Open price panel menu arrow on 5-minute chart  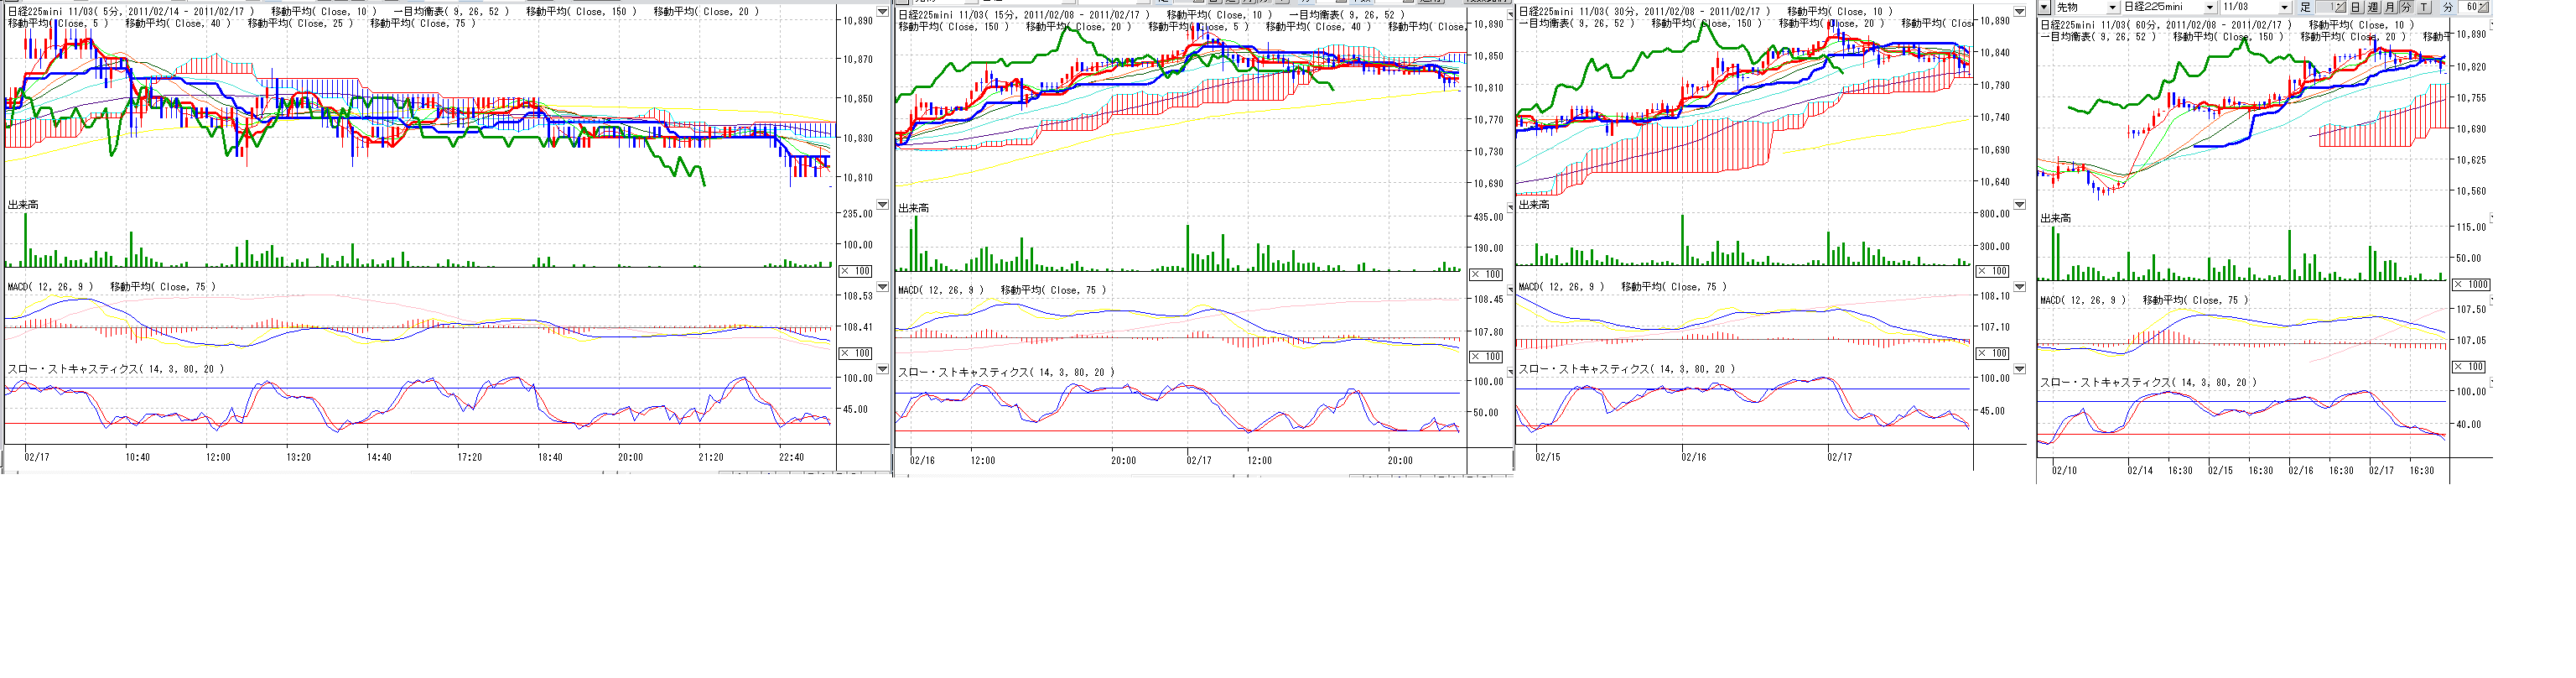coord(882,12)
